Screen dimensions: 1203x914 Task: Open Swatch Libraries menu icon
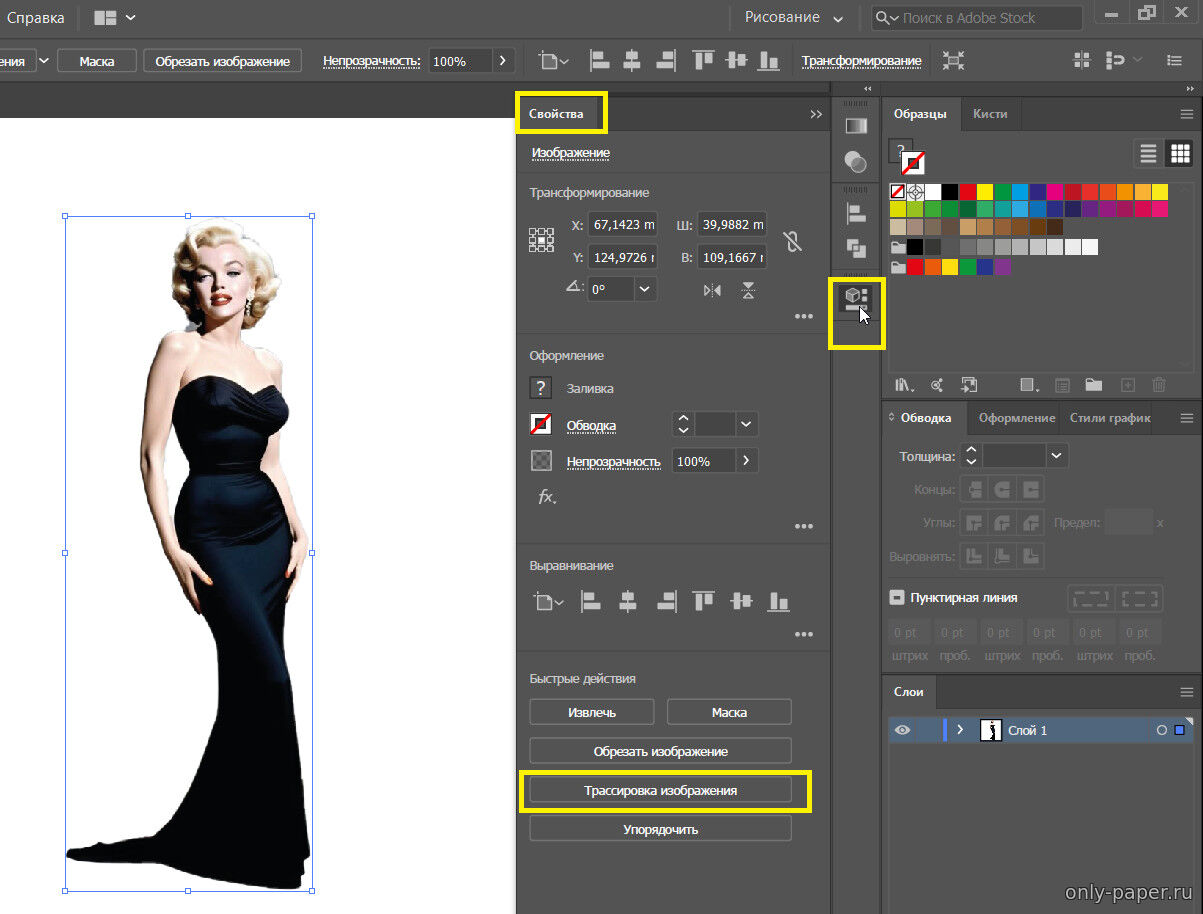pyautogui.click(x=905, y=384)
